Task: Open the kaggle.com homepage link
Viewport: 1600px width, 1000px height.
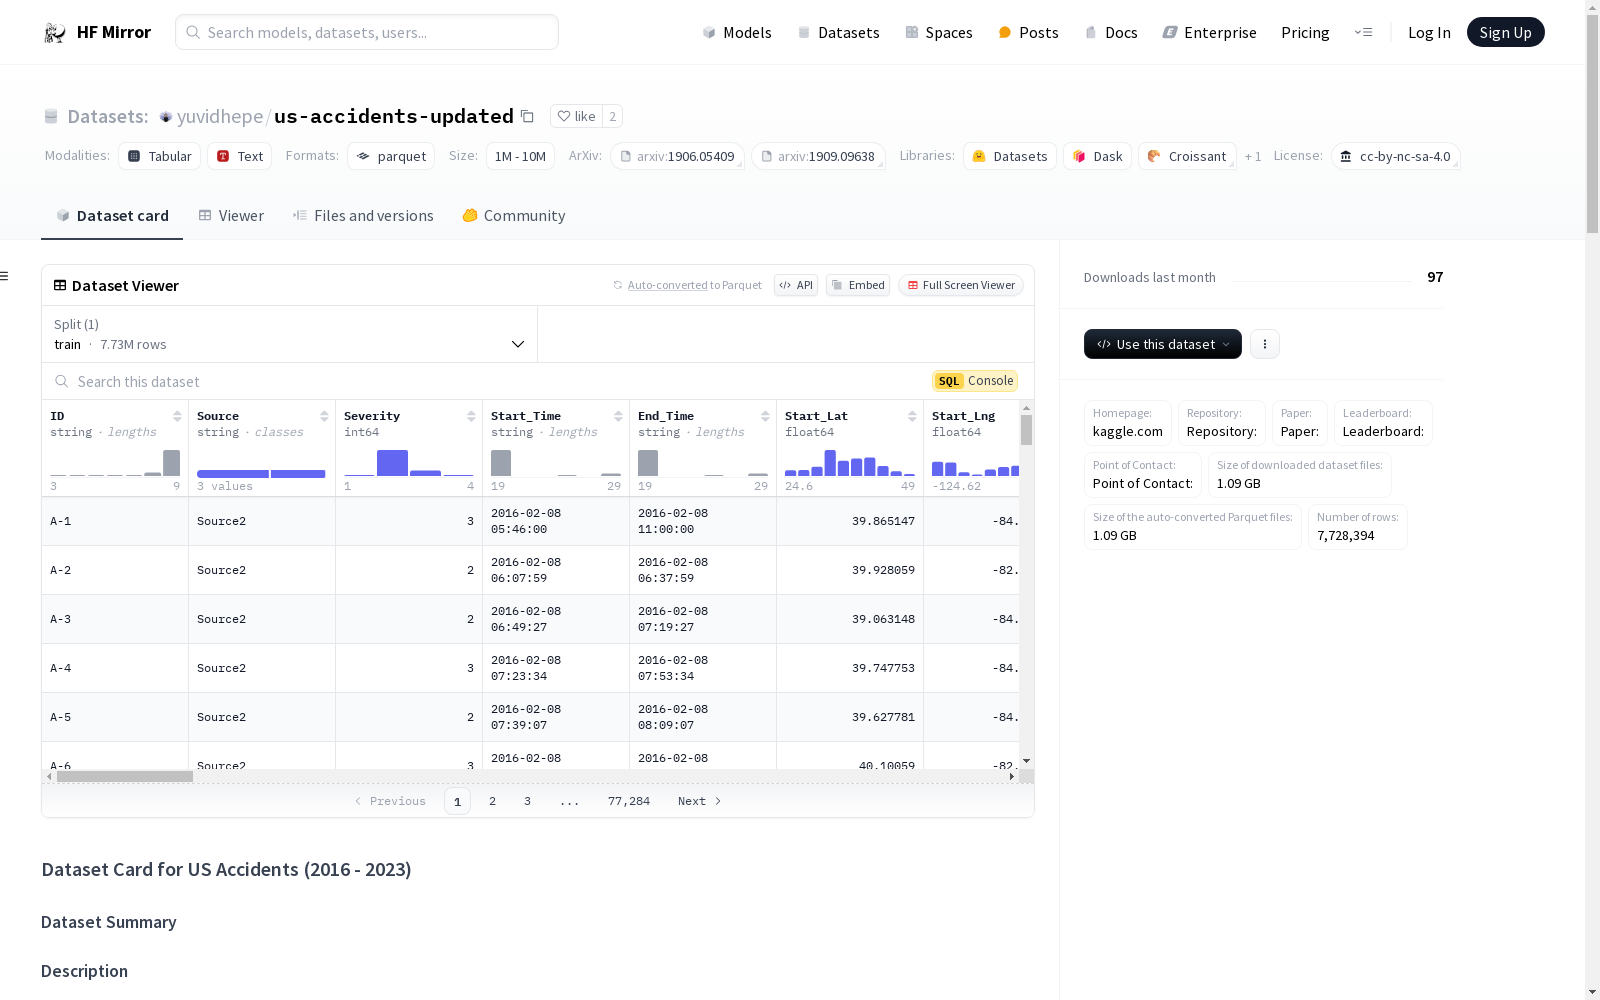Action: pos(1127,431)
